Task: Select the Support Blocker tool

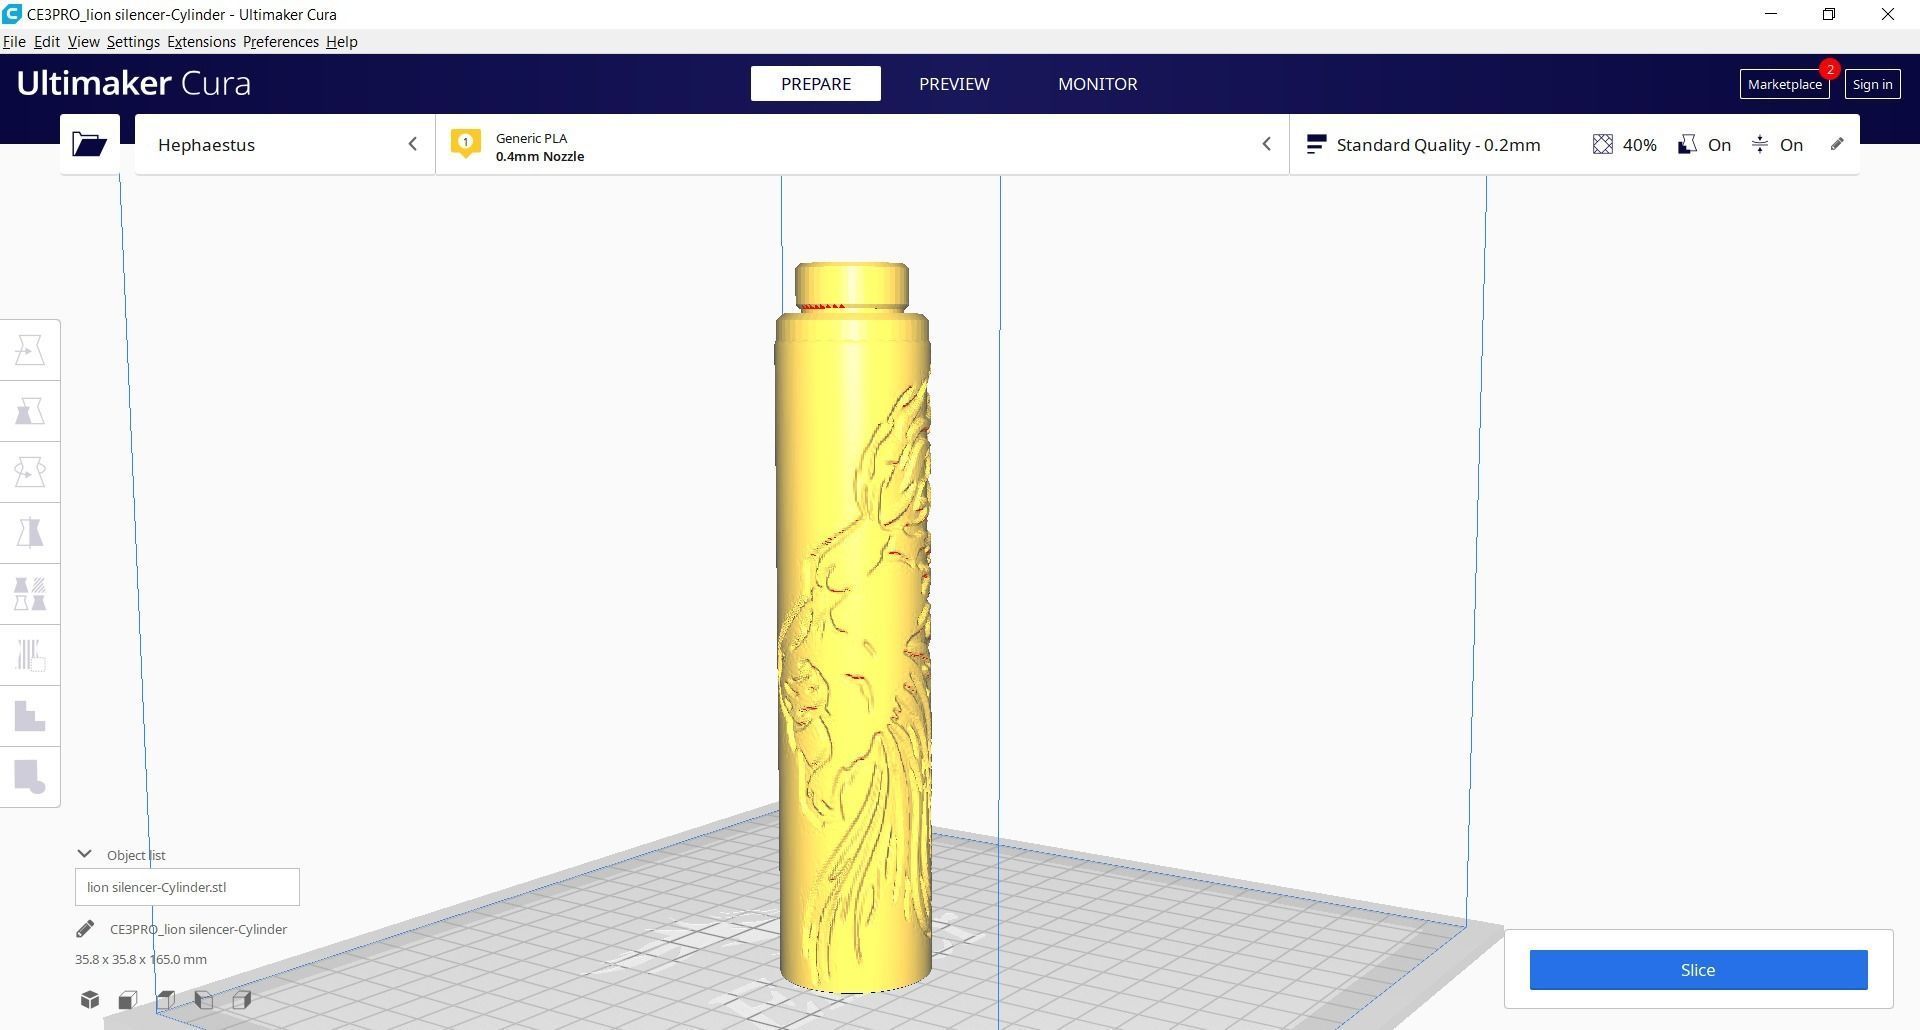Action: click(30, 655)
